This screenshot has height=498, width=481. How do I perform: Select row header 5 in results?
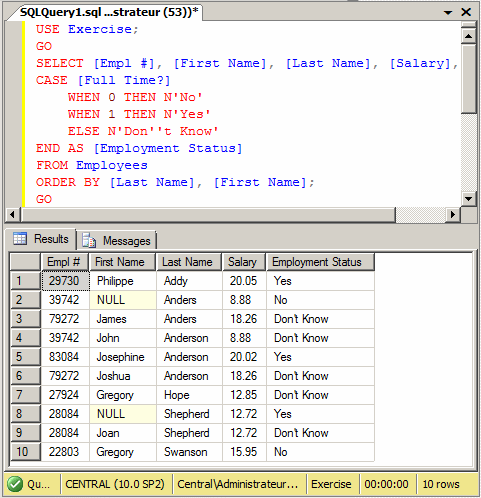25,357
